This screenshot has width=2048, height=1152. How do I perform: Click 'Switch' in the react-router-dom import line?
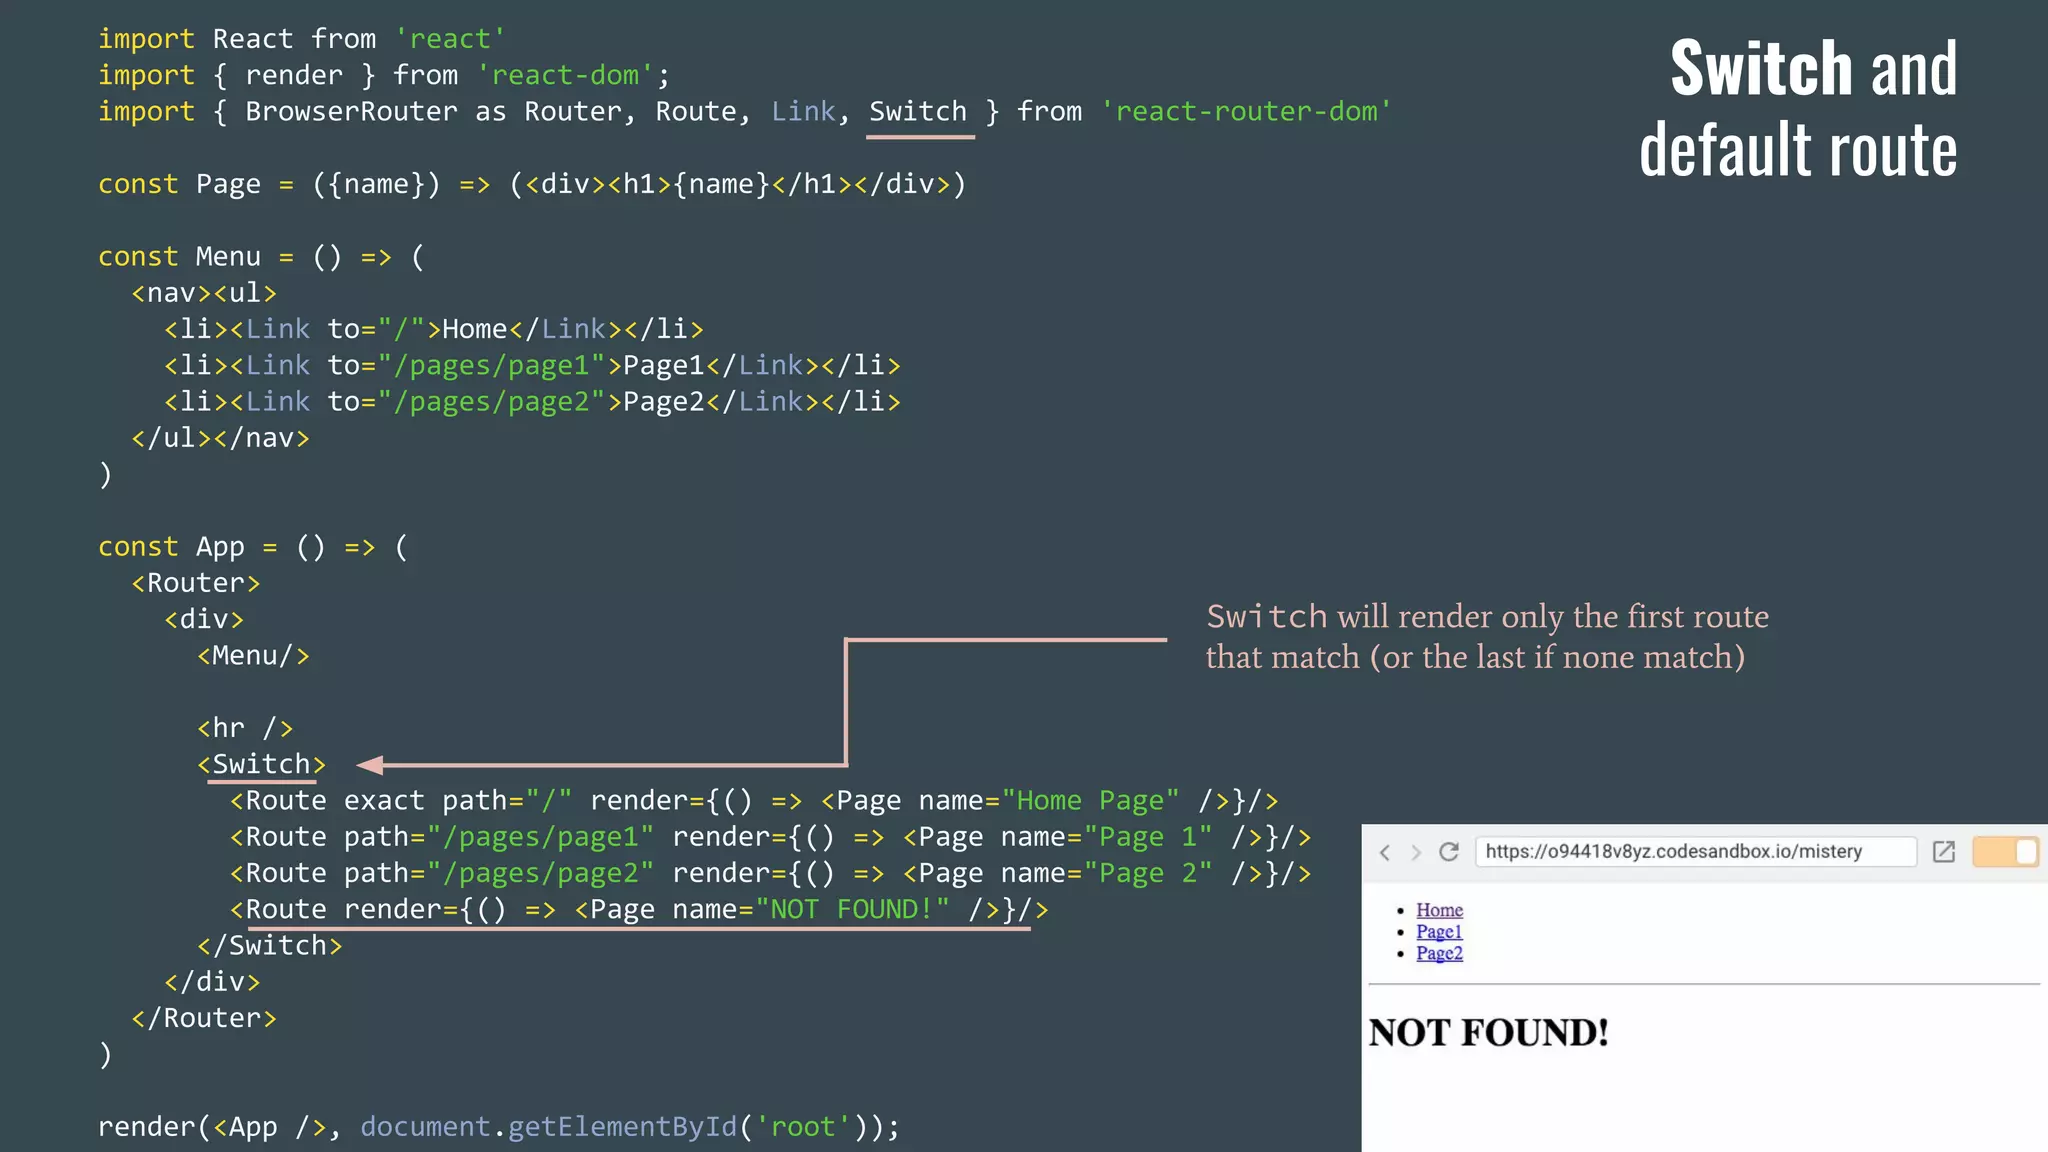pos(918,111)
